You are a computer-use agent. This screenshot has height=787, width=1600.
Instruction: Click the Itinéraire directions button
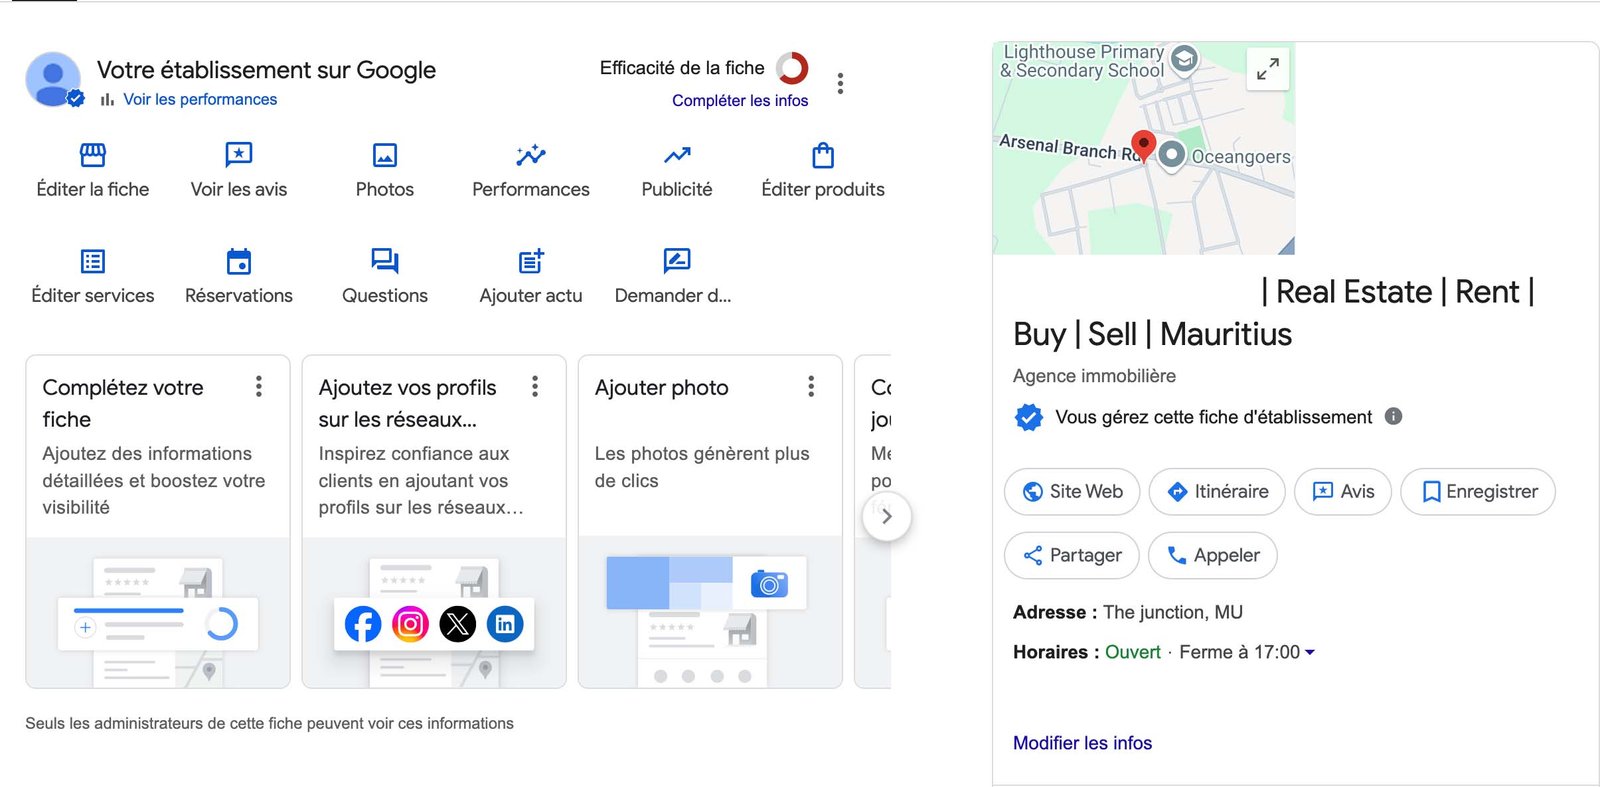pos(1217,492)
